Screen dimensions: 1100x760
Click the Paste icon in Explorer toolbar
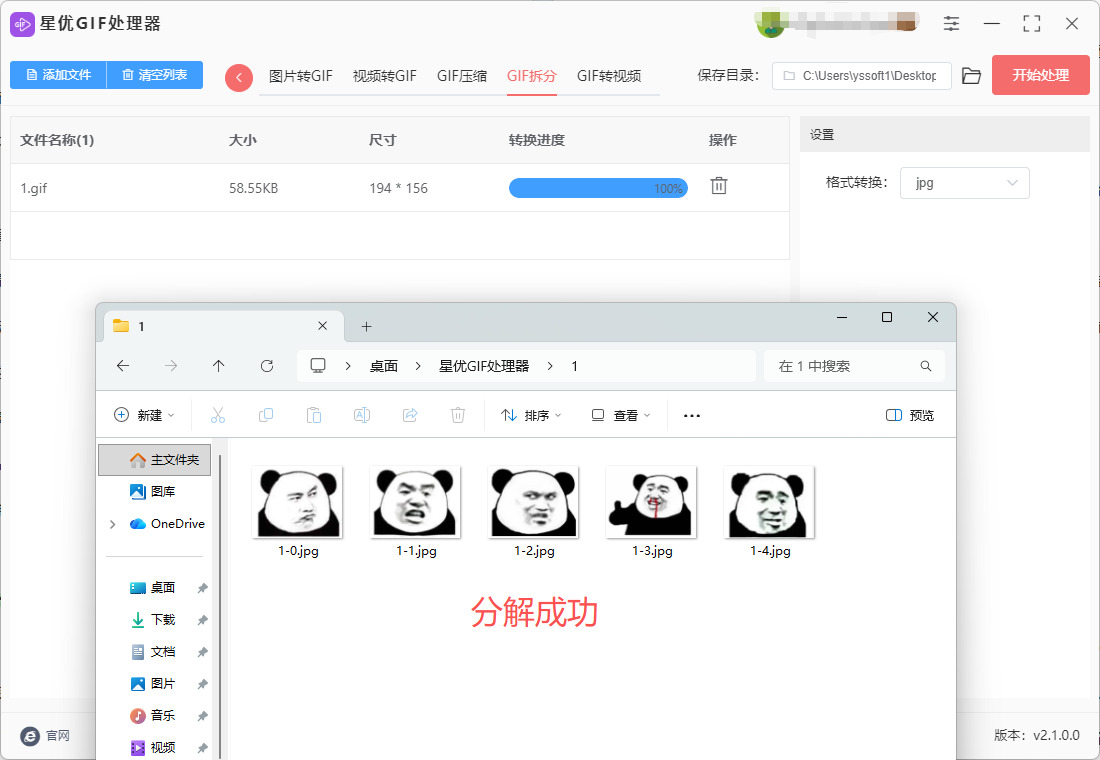click(314, 415)
